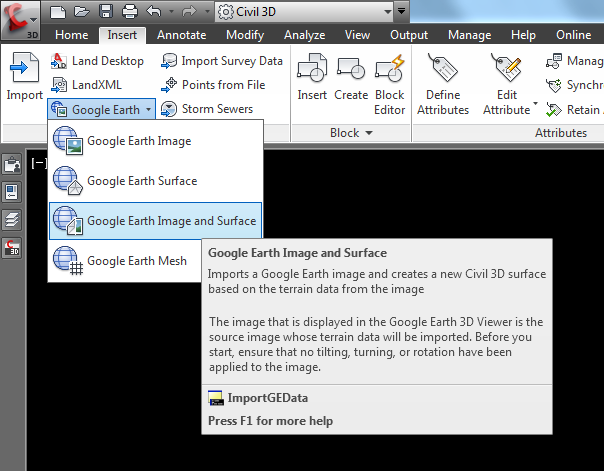Click the Plot printer icon

coord(130,12)
